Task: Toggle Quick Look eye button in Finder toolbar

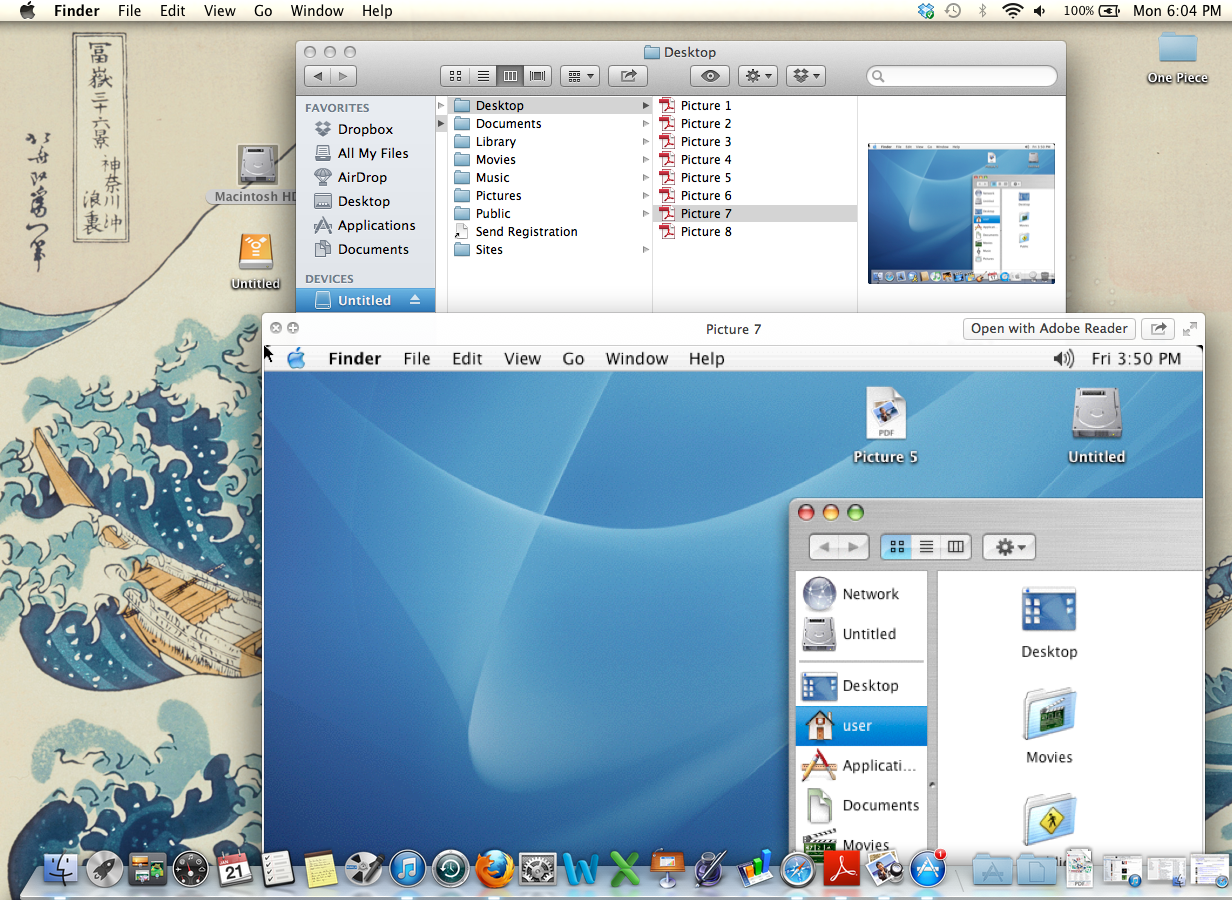Action: (x=710, y=76)
